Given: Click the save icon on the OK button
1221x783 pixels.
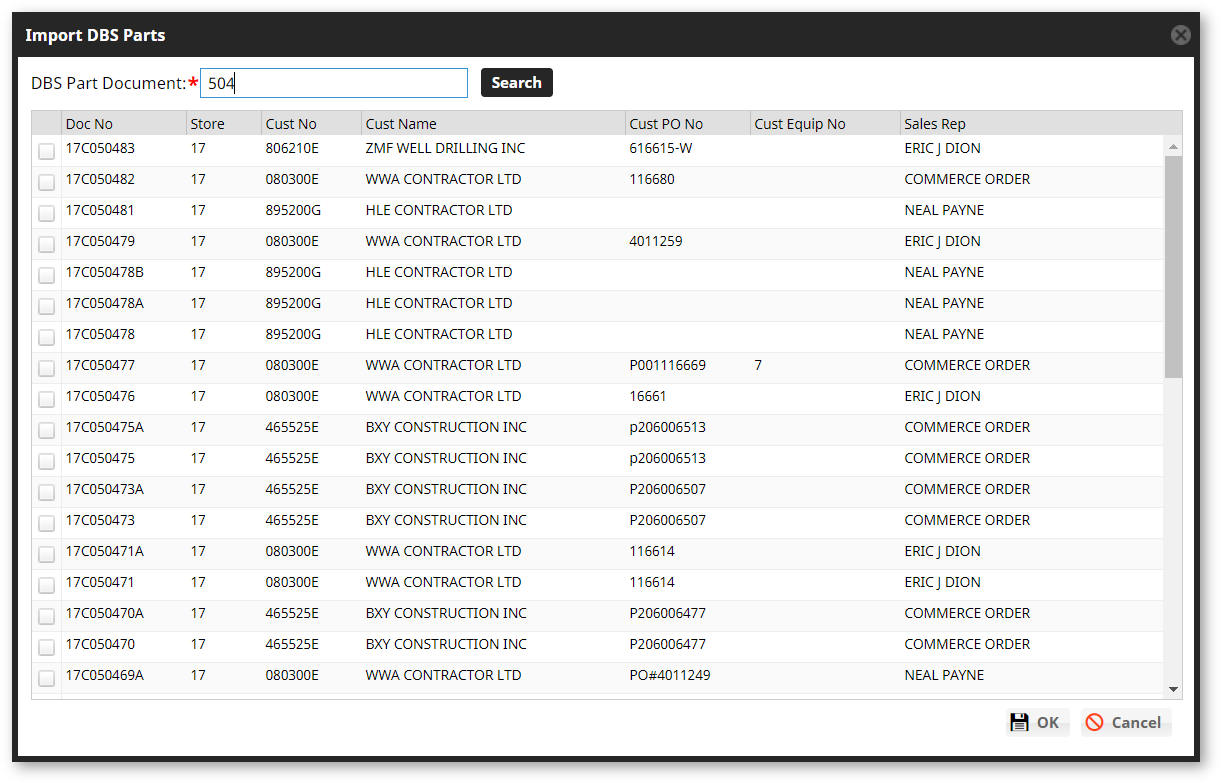Looking at the screenshot, I should click(x=1020, y=722).
